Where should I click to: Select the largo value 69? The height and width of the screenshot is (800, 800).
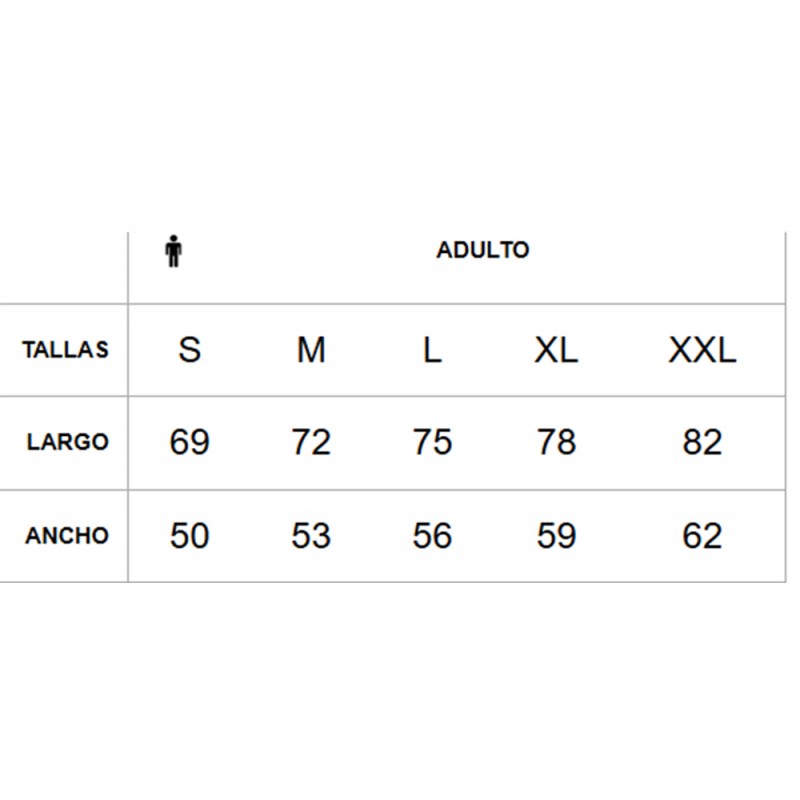click(189, 442)
